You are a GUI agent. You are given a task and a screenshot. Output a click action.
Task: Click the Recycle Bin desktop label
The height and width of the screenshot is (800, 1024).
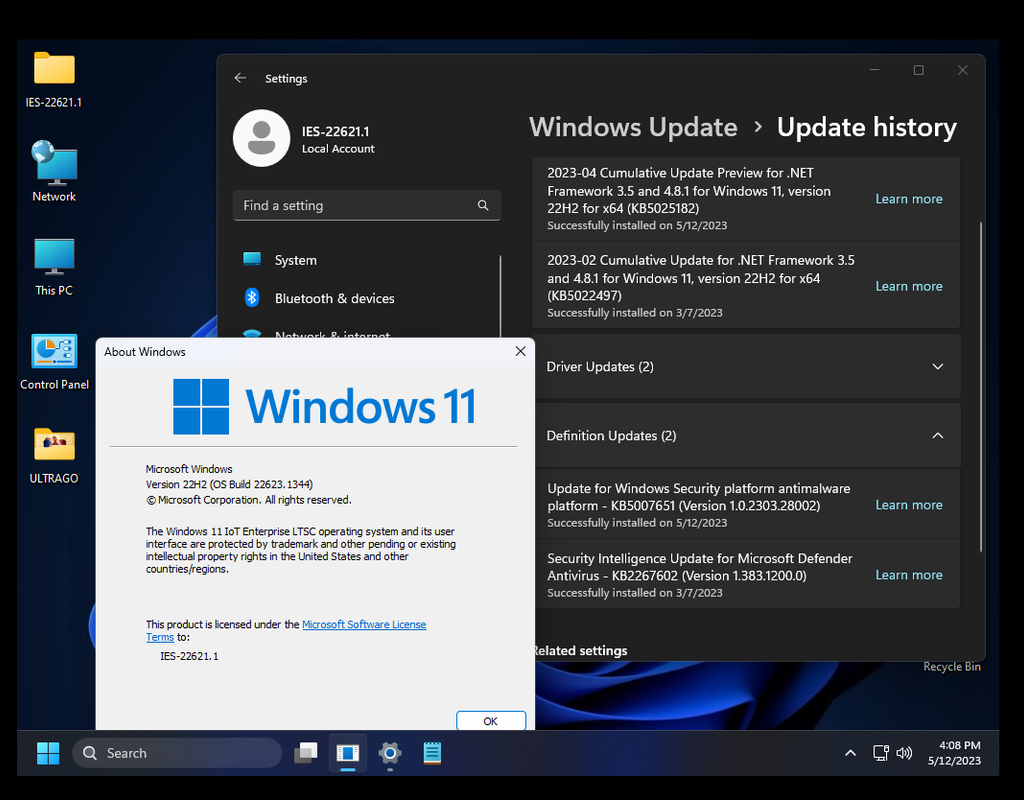(952, 666)
